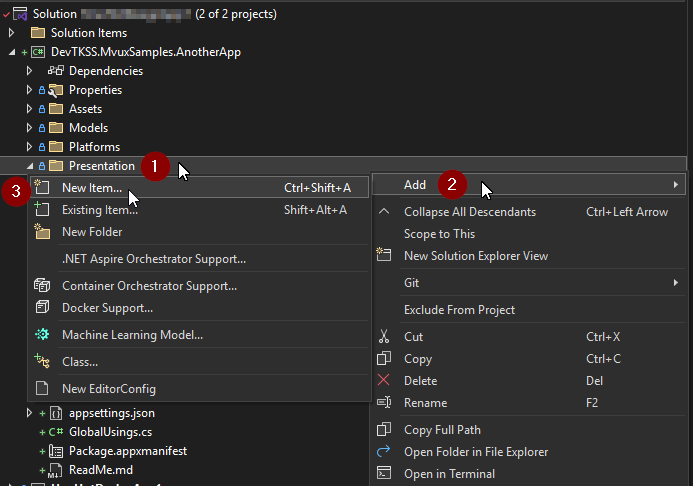The height and width of the screenshot is (486, 693).
Task: Choose Collapse All Descendants
Action: pyautogui.click(x=529, y=212)
